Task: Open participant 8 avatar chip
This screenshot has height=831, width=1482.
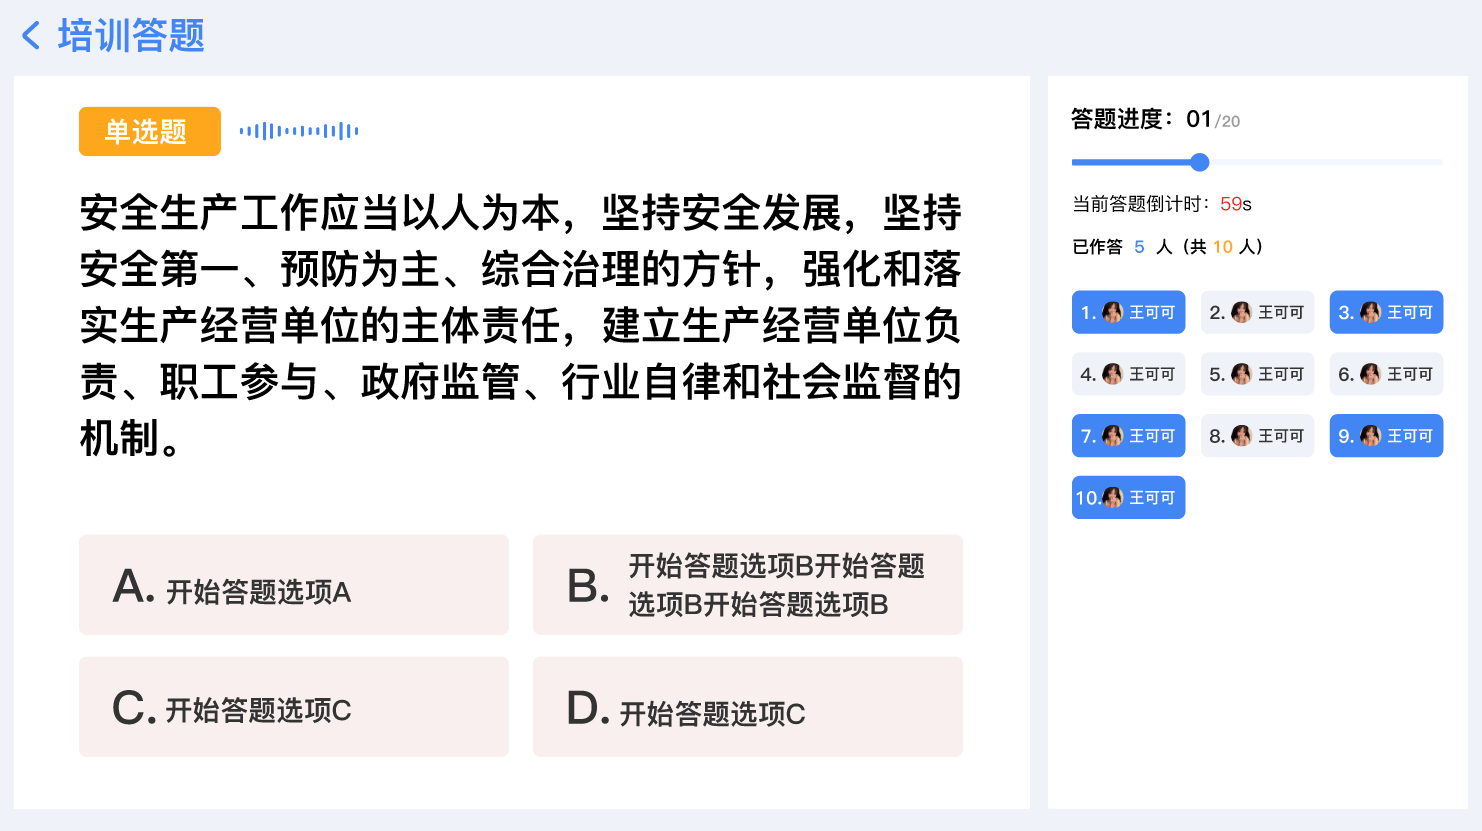Action: pyautogui.click(x=1257, y=436)
